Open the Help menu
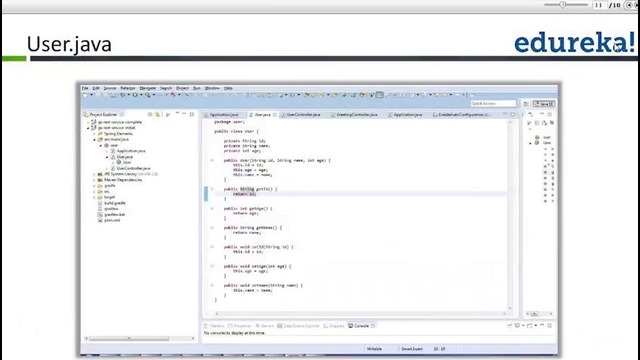Viewport: 640px width, 360px height. click(228, 88)
